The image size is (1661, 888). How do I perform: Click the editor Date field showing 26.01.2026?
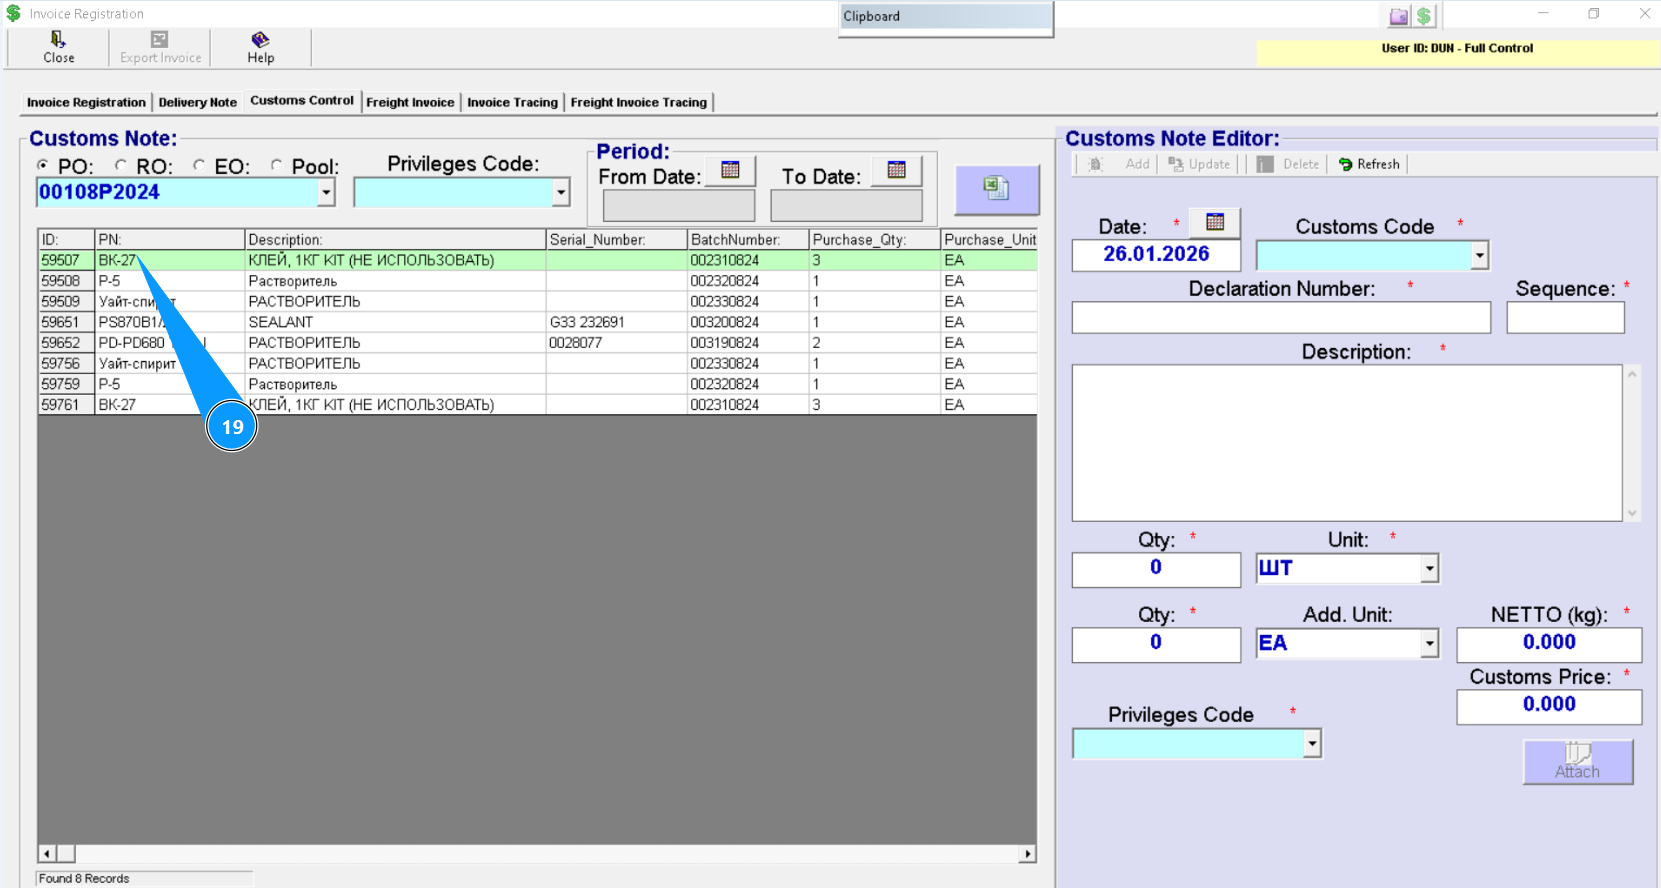[x=1156, y=255]
